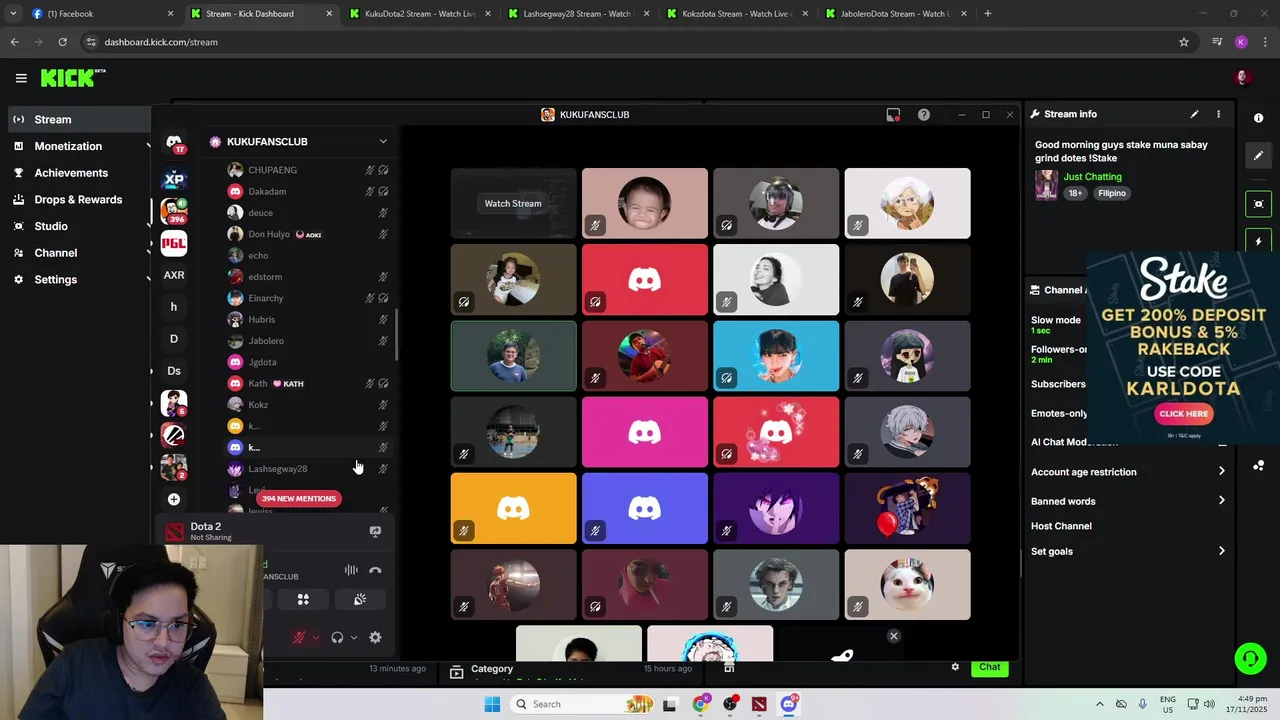The height and width of the screenshot is (720, 1280).
Task: Open Discord noise suppression options
Action: 351,570
